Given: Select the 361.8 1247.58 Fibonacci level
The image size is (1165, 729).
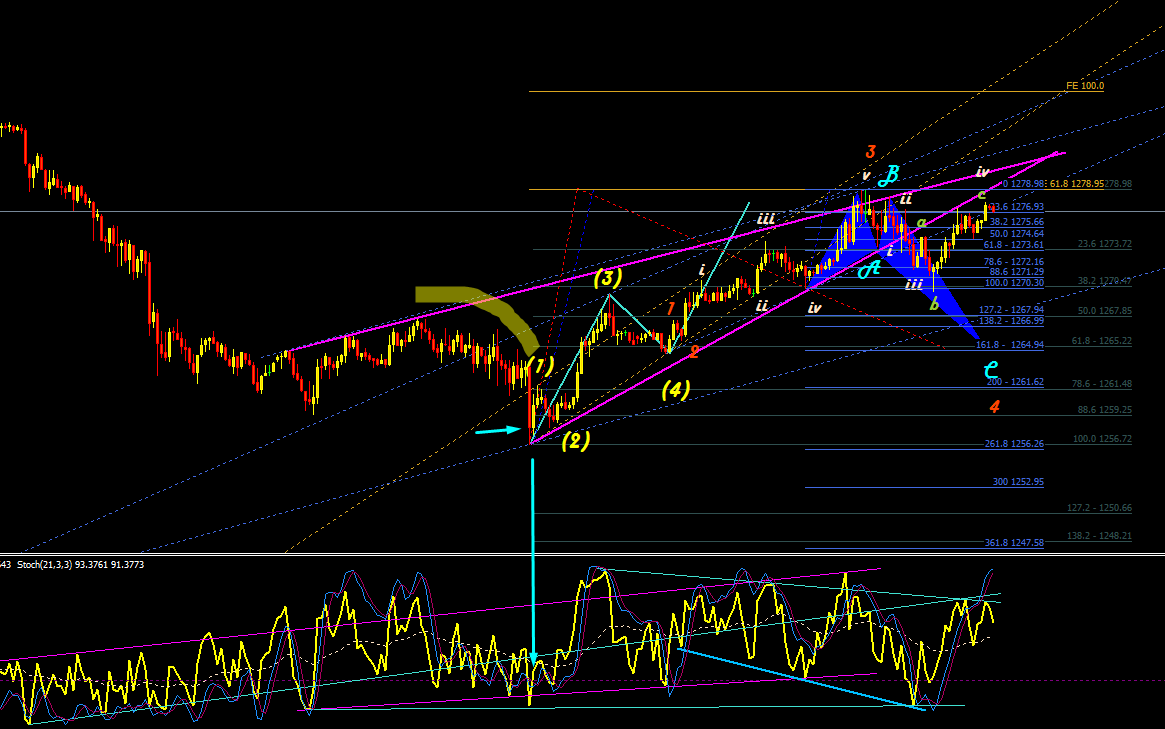Looking at the screenshot, I should click(1014, 543).
